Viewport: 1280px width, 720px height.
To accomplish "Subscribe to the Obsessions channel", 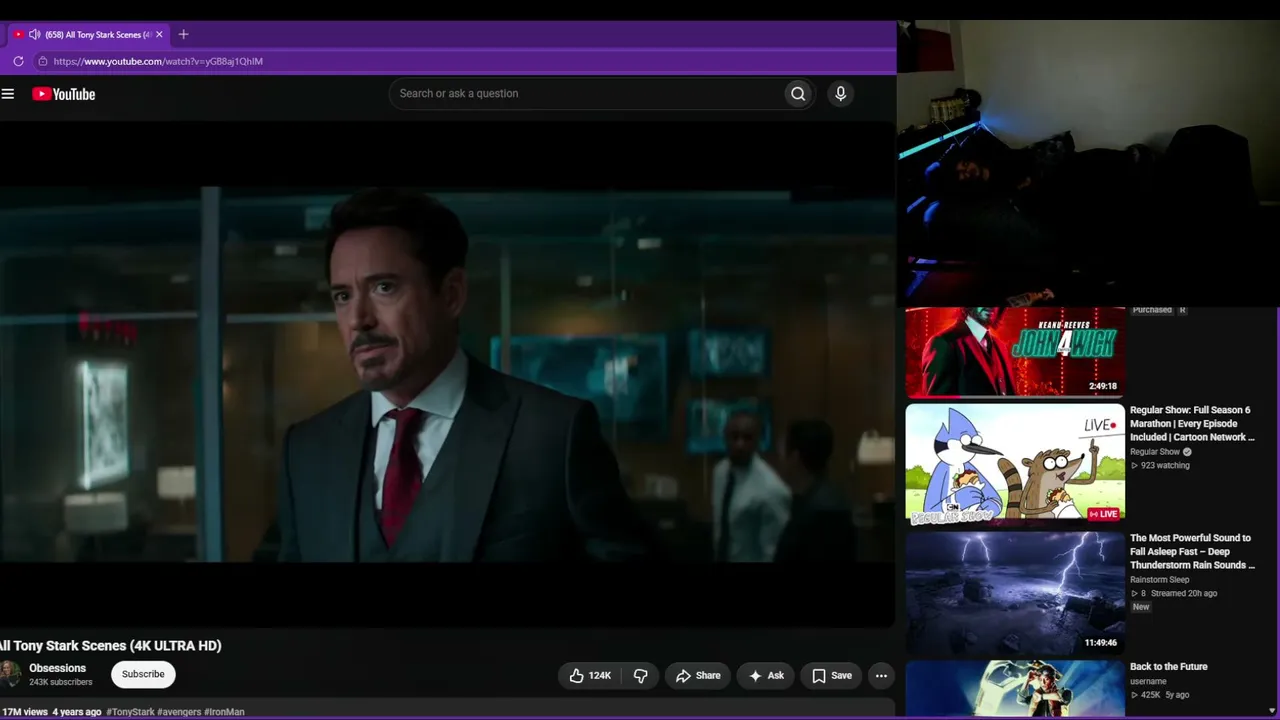I will click(143, 674).
